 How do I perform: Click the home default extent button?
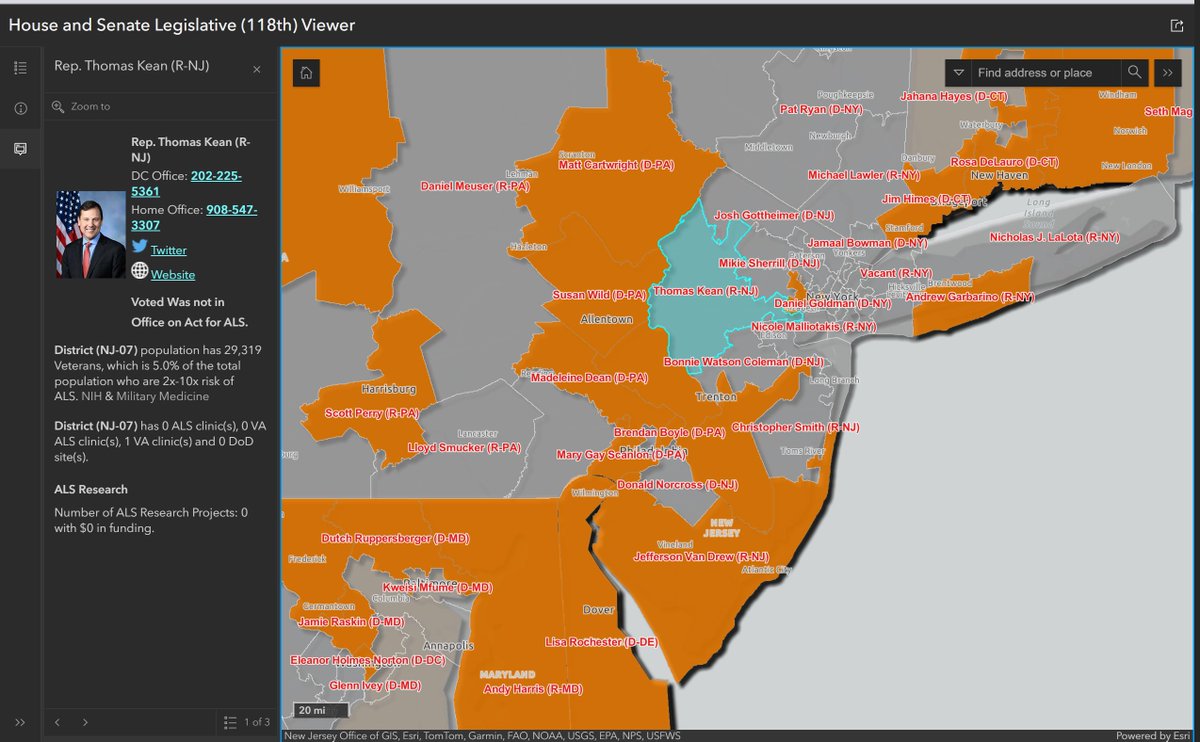[x=305, y=73]
